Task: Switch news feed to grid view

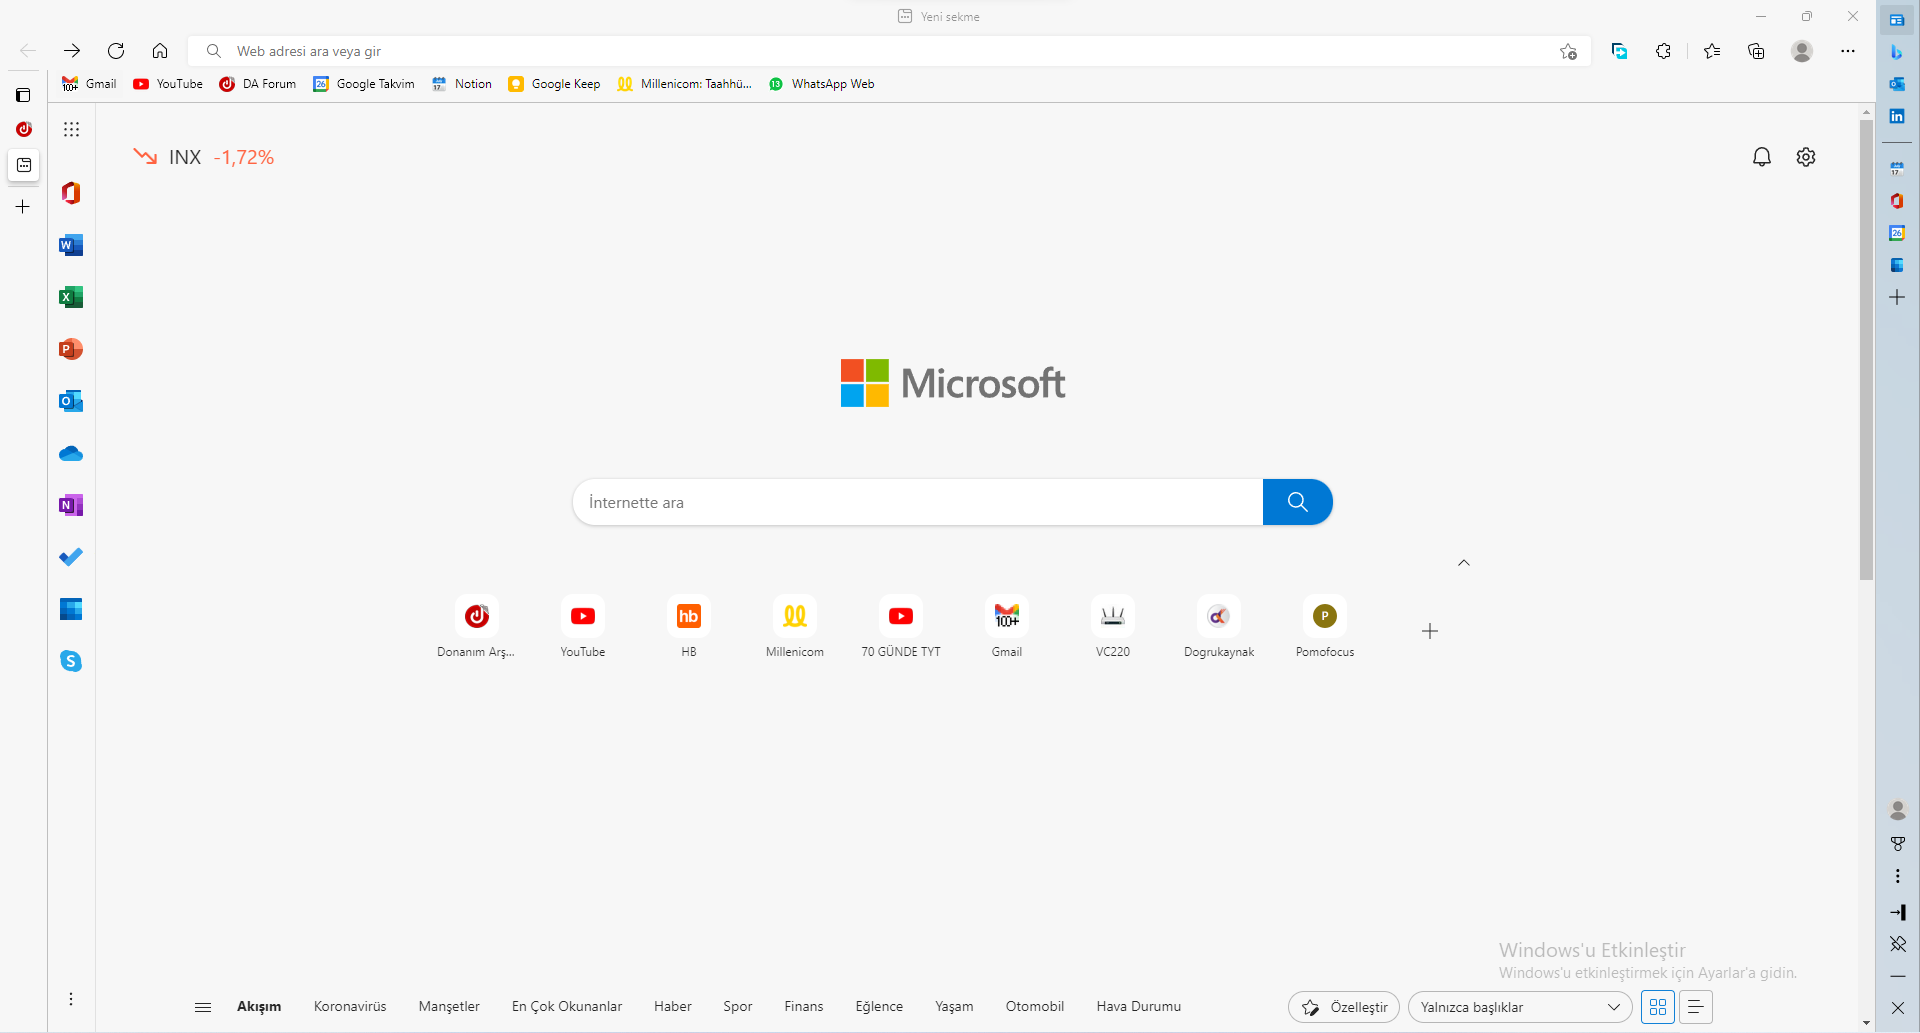Action: tap(1658, 1007)
